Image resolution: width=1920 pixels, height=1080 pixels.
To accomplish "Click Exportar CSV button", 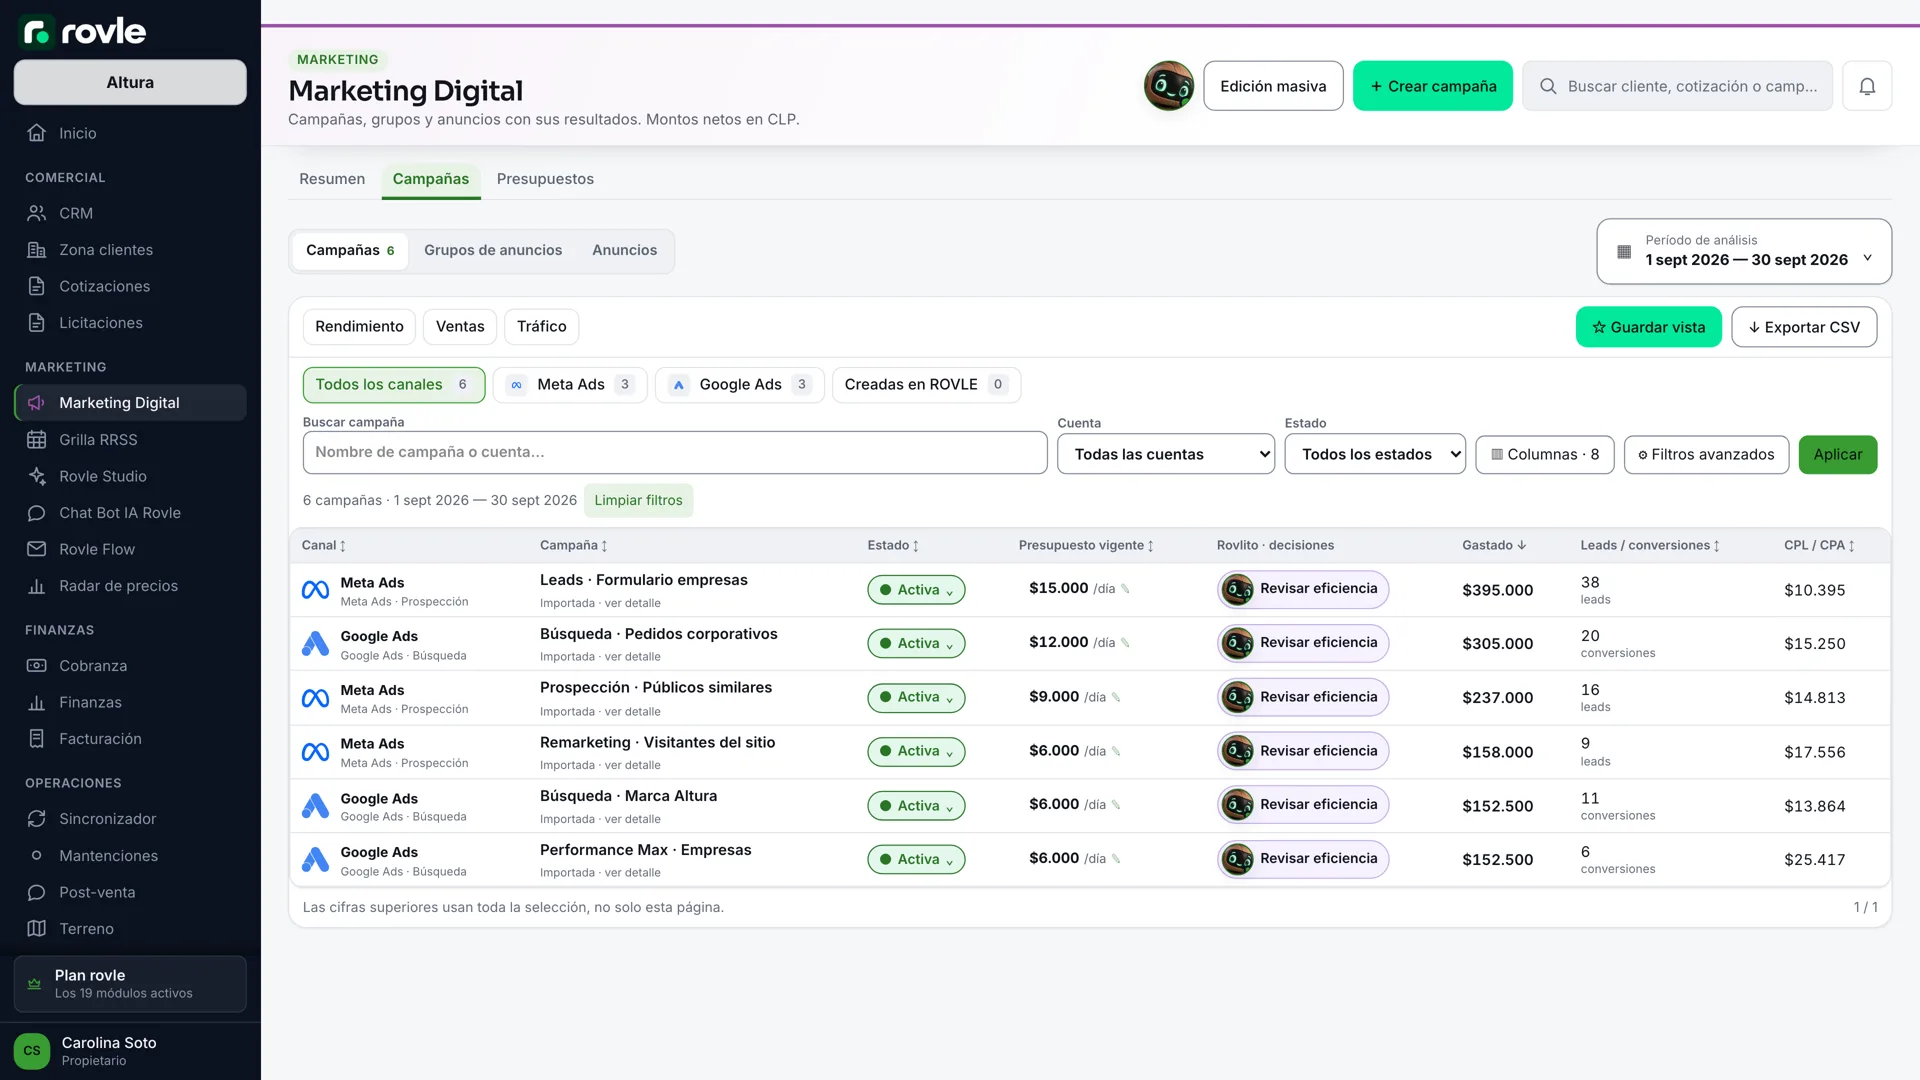I will (1804, 327).
